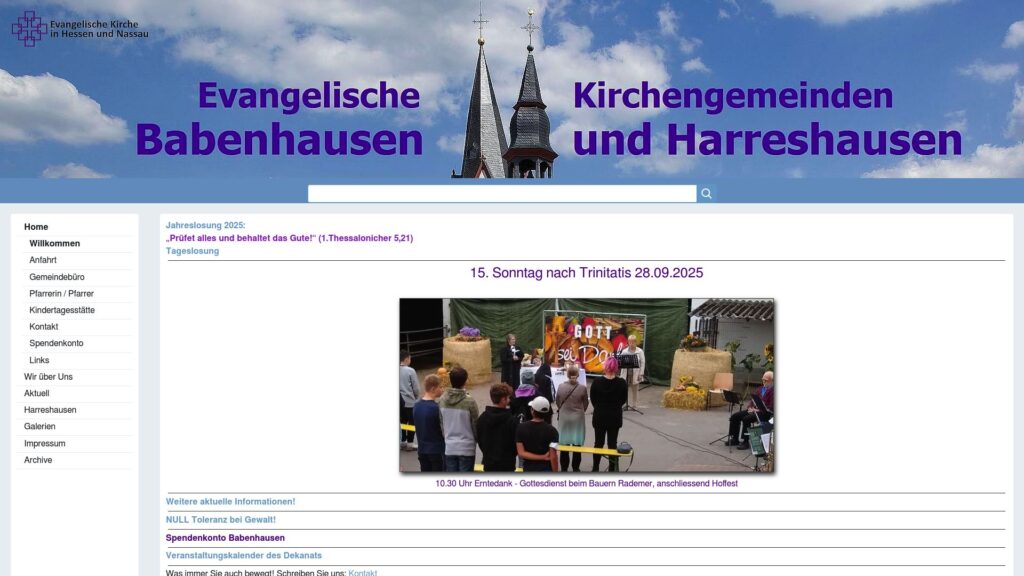1024x576 pixels.
Task: Open the Spendenkonto sidebar entry
Action: pyautogui.click(x=55, y=343)
